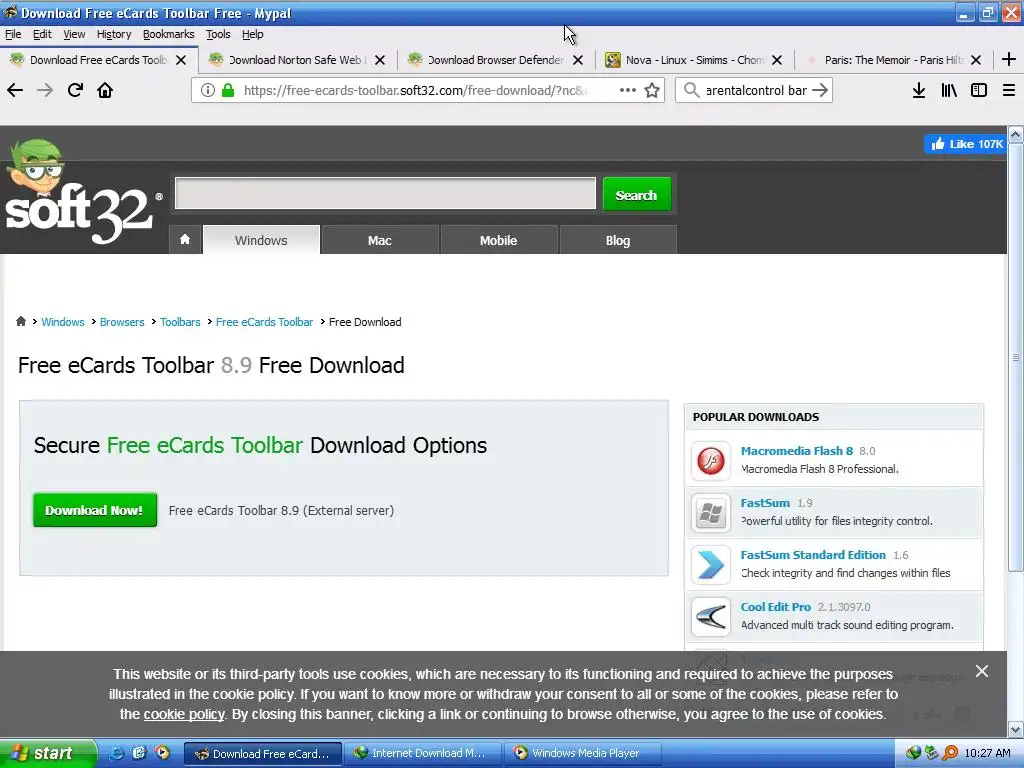
Task: Open the hamburger application menu
Action: tap(1008, 90)
